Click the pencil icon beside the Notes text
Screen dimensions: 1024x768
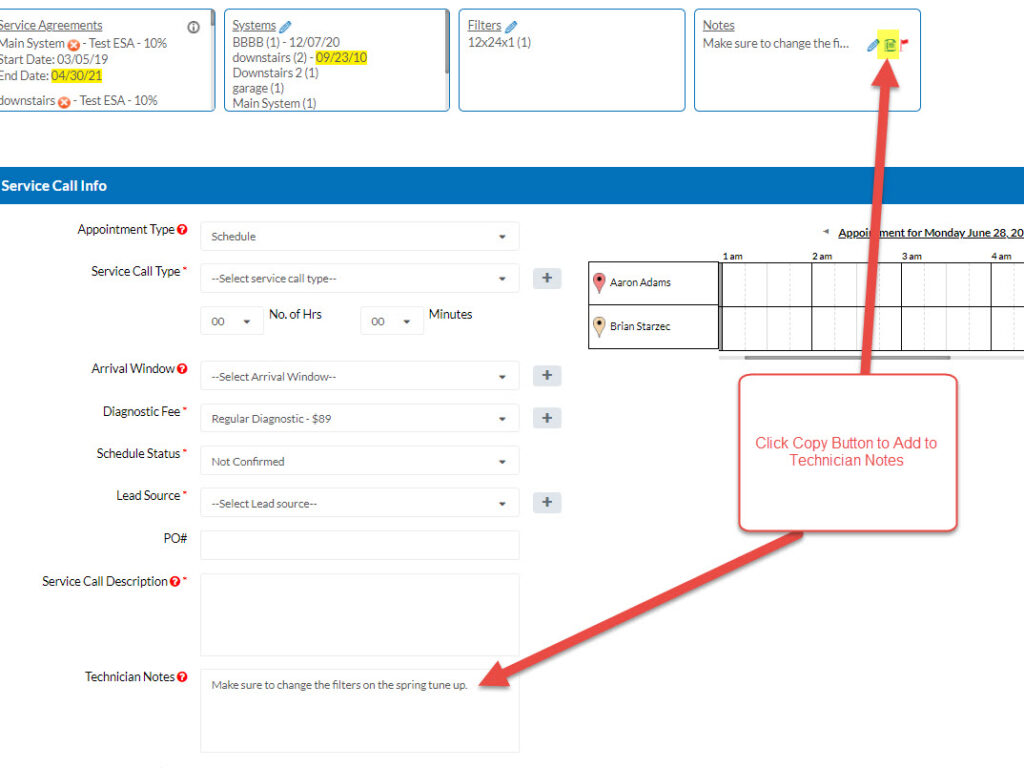click(873, 44)
